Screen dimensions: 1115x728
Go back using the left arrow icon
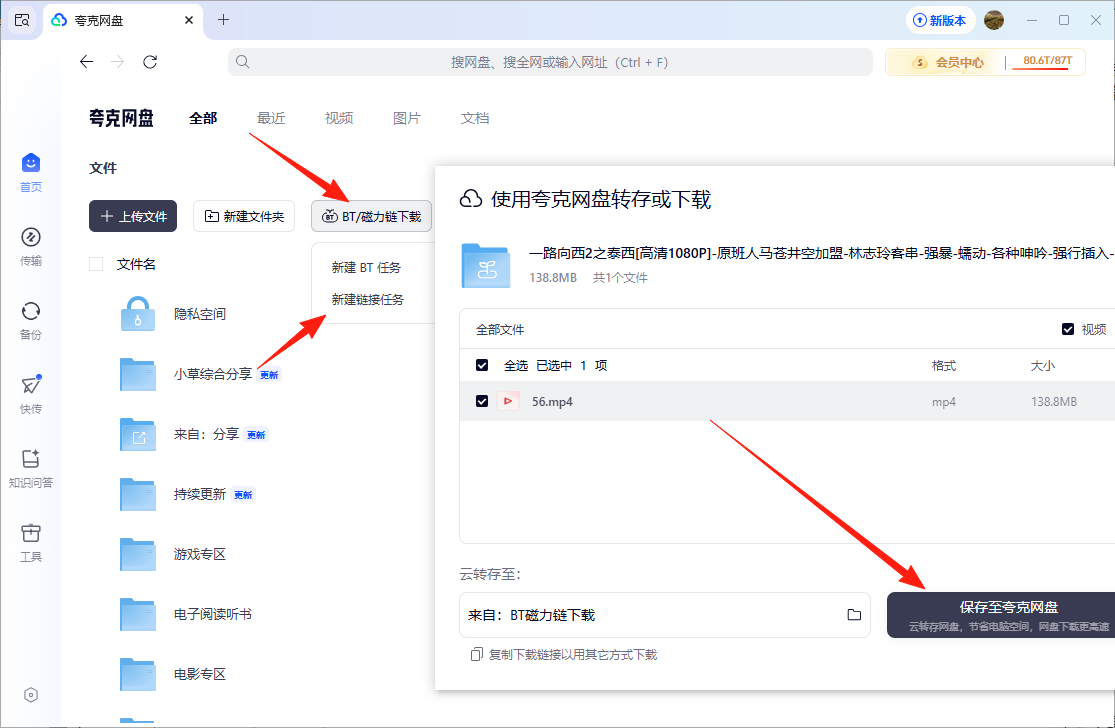coord(86,62)
